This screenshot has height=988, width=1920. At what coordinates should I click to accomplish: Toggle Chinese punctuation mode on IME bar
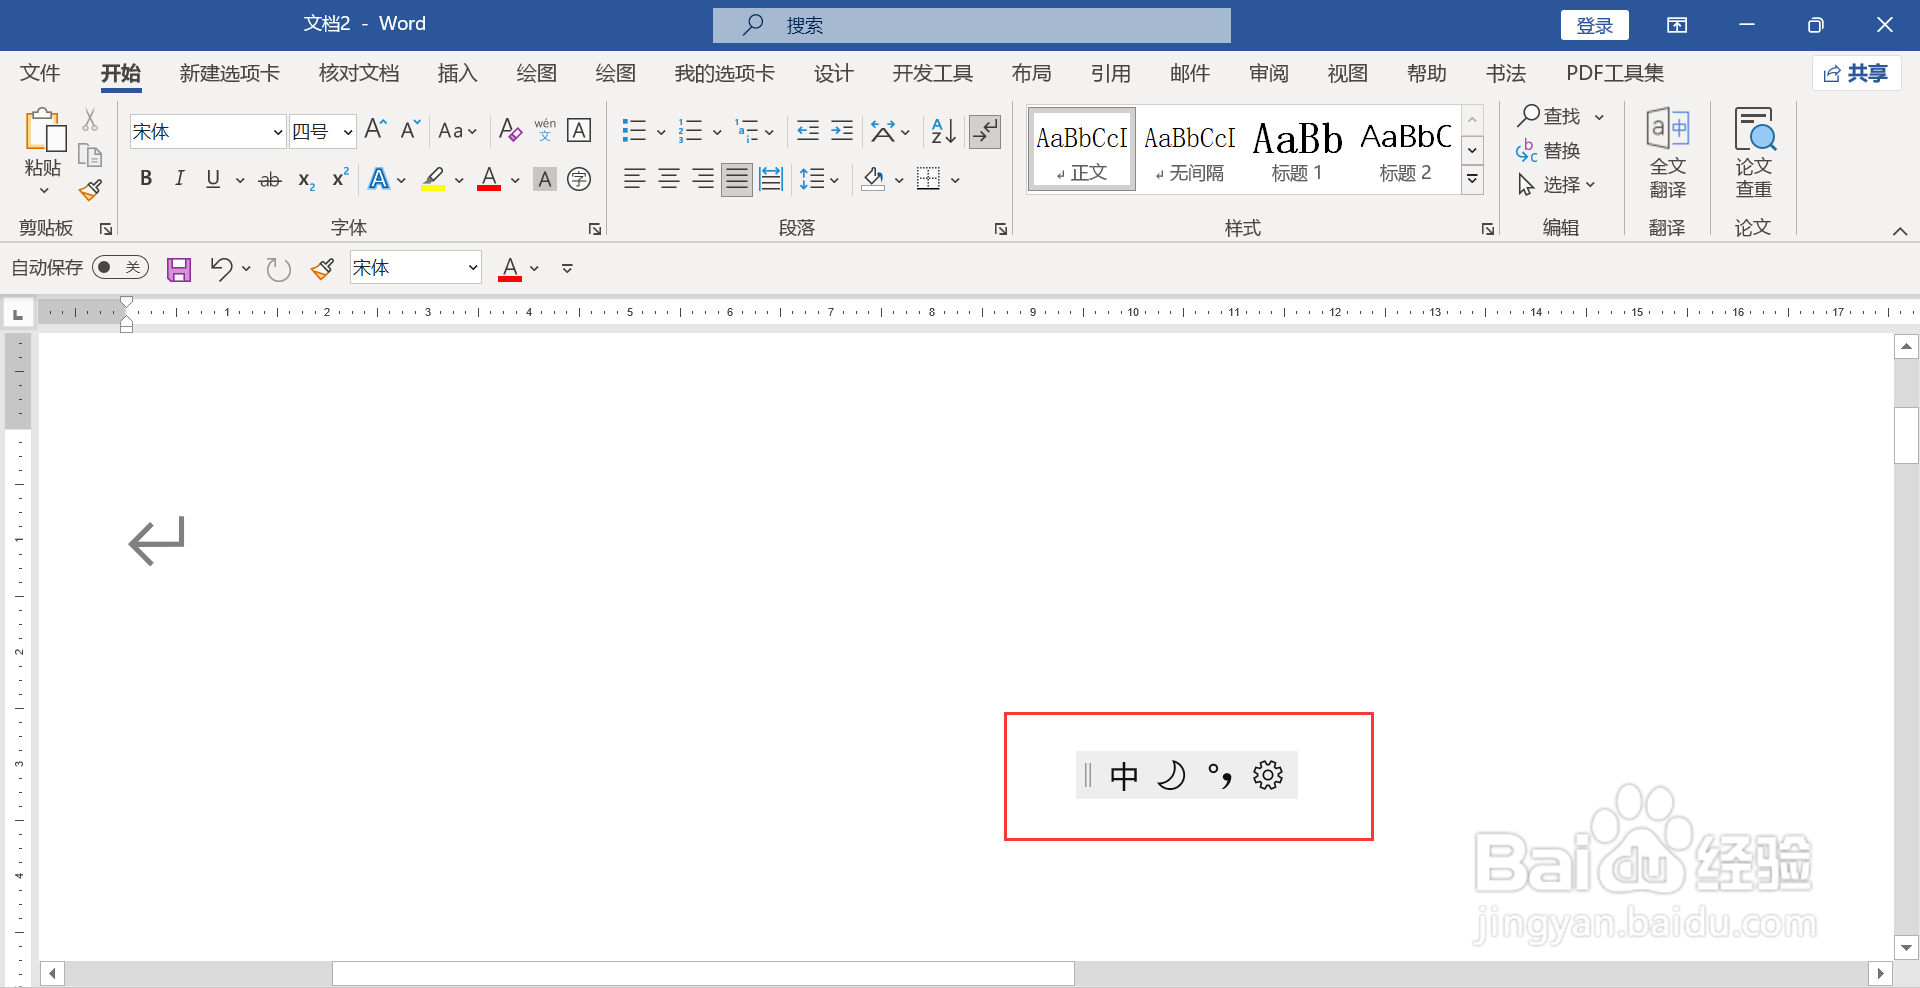point(1220,775)
